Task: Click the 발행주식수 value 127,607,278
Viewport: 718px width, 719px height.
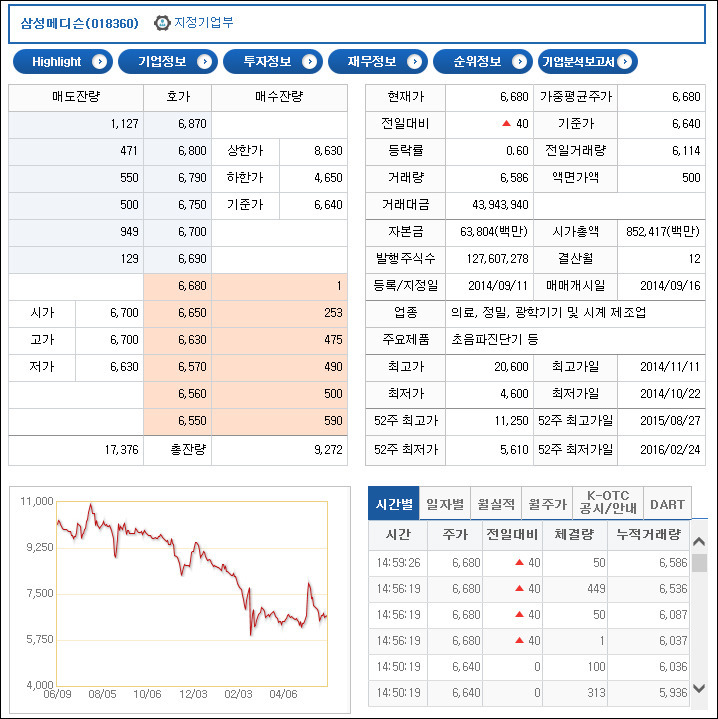Action: tap(497, 259)
